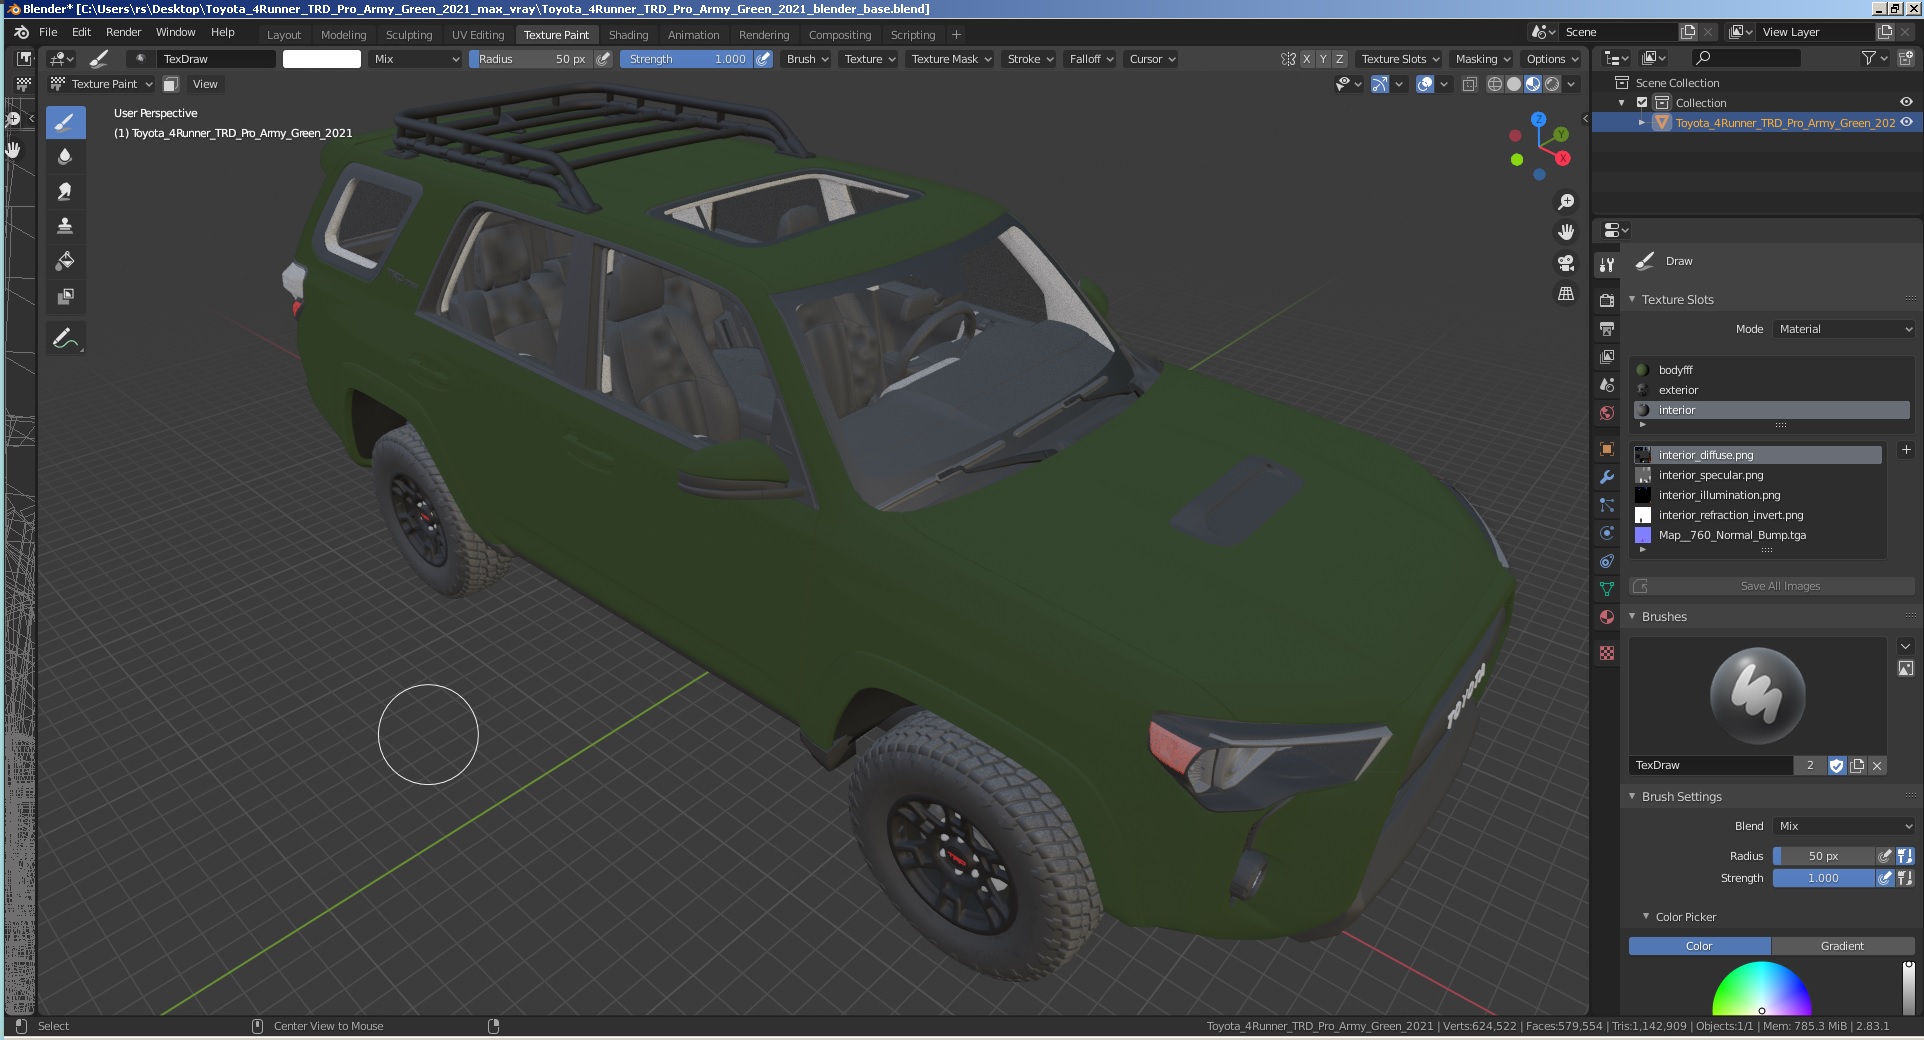Collapse the Brush Settings panel
The width and height of the screenshot is (1924, 1040).
pos(1632,797)
